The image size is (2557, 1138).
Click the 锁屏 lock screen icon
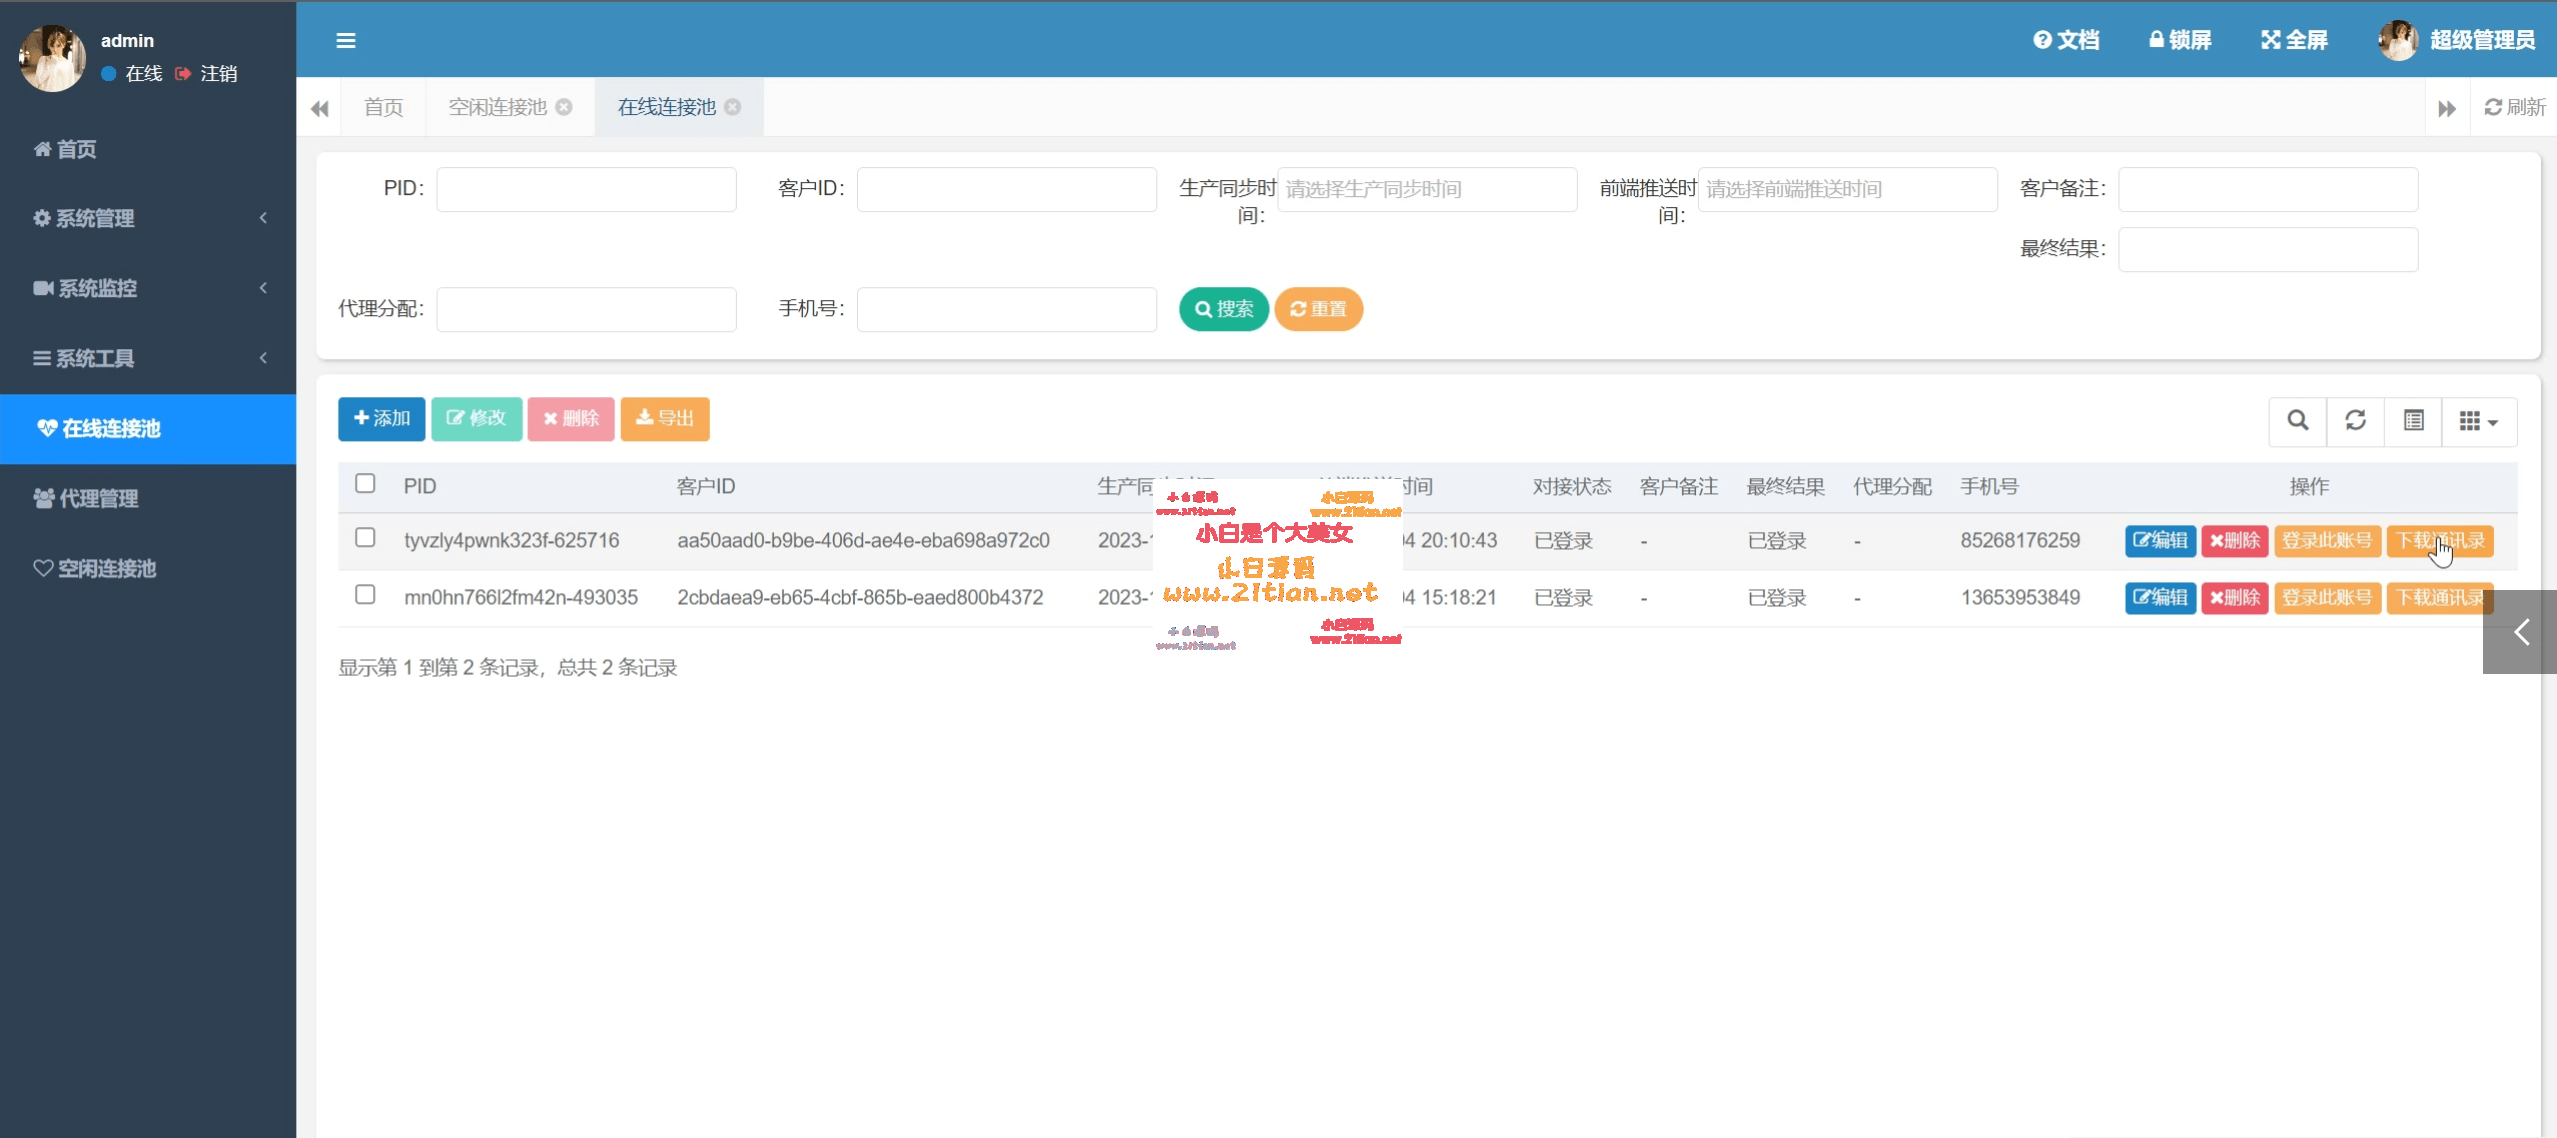click(2157, 40)
